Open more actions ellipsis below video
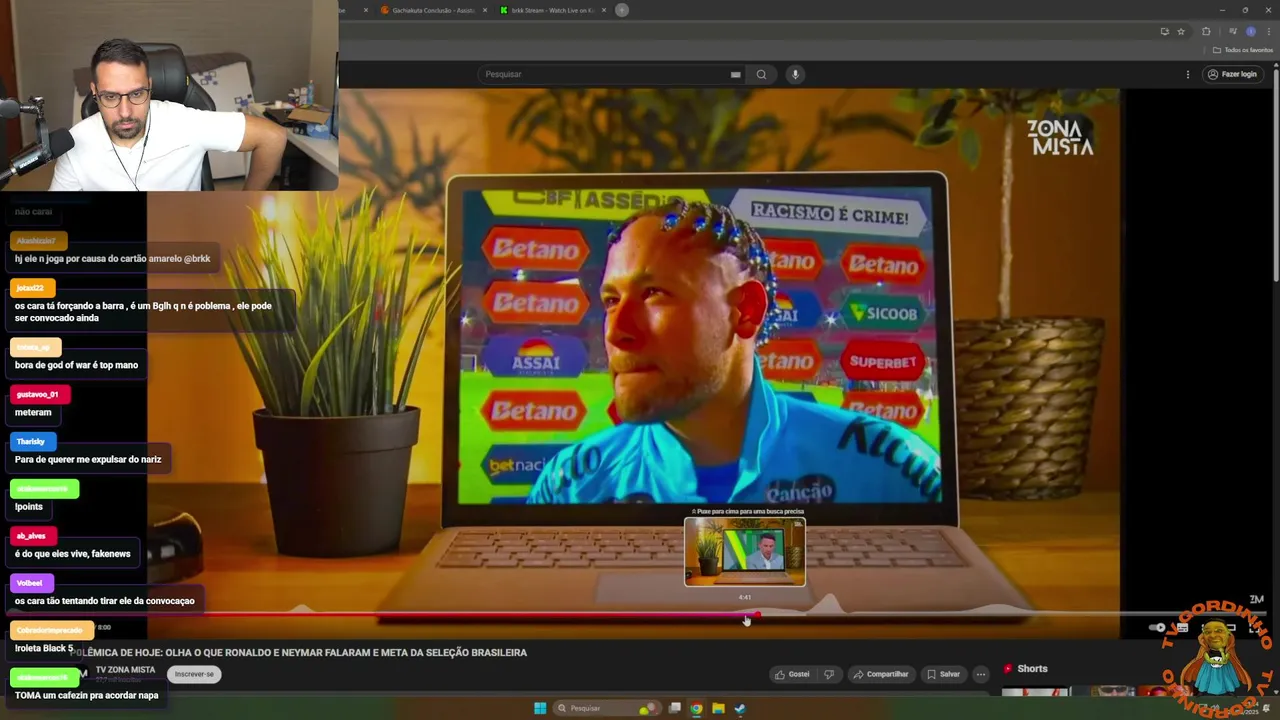 (981, 674)
